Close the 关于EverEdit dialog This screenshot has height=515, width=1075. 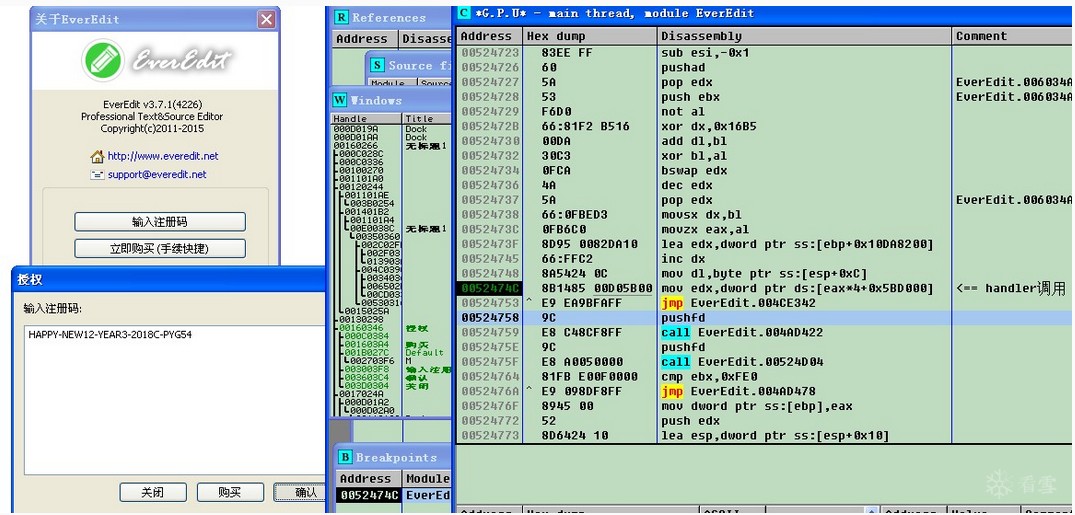267,20
